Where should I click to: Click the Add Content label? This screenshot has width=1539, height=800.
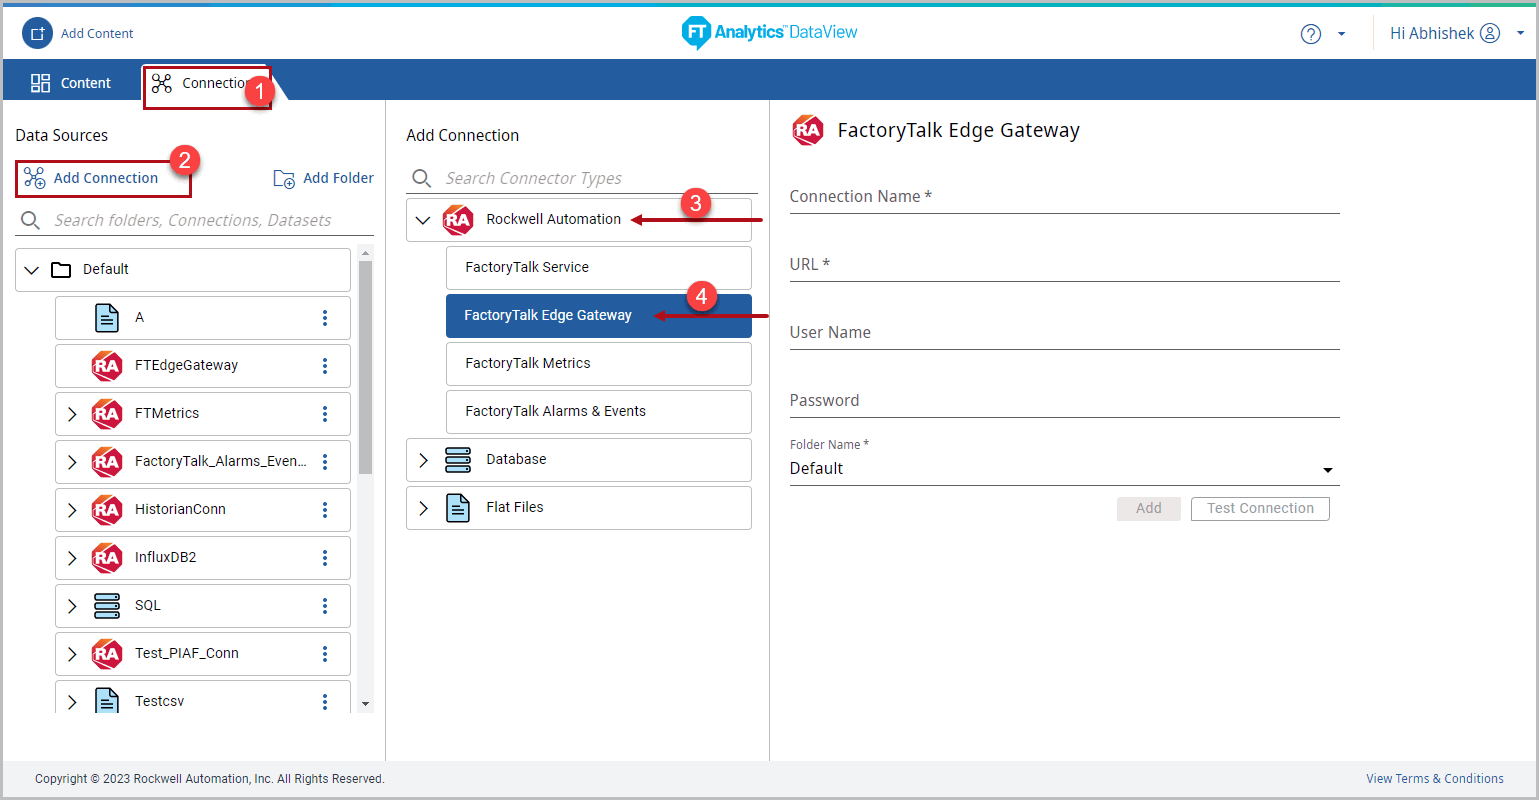97,34
